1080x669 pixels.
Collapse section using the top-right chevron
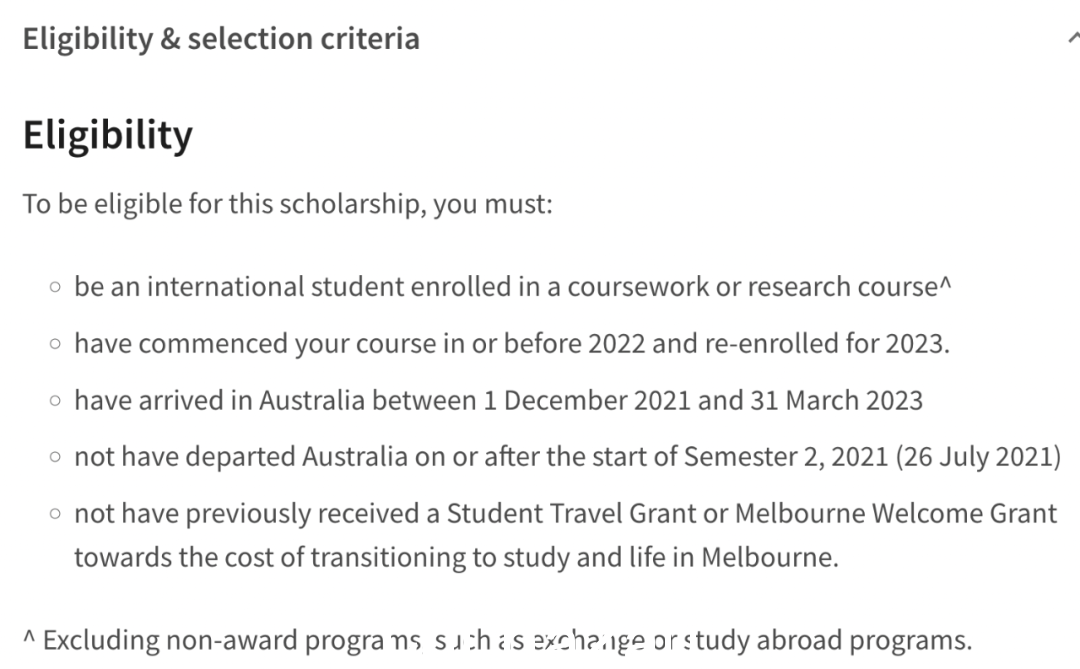[x=1074, y=39]
